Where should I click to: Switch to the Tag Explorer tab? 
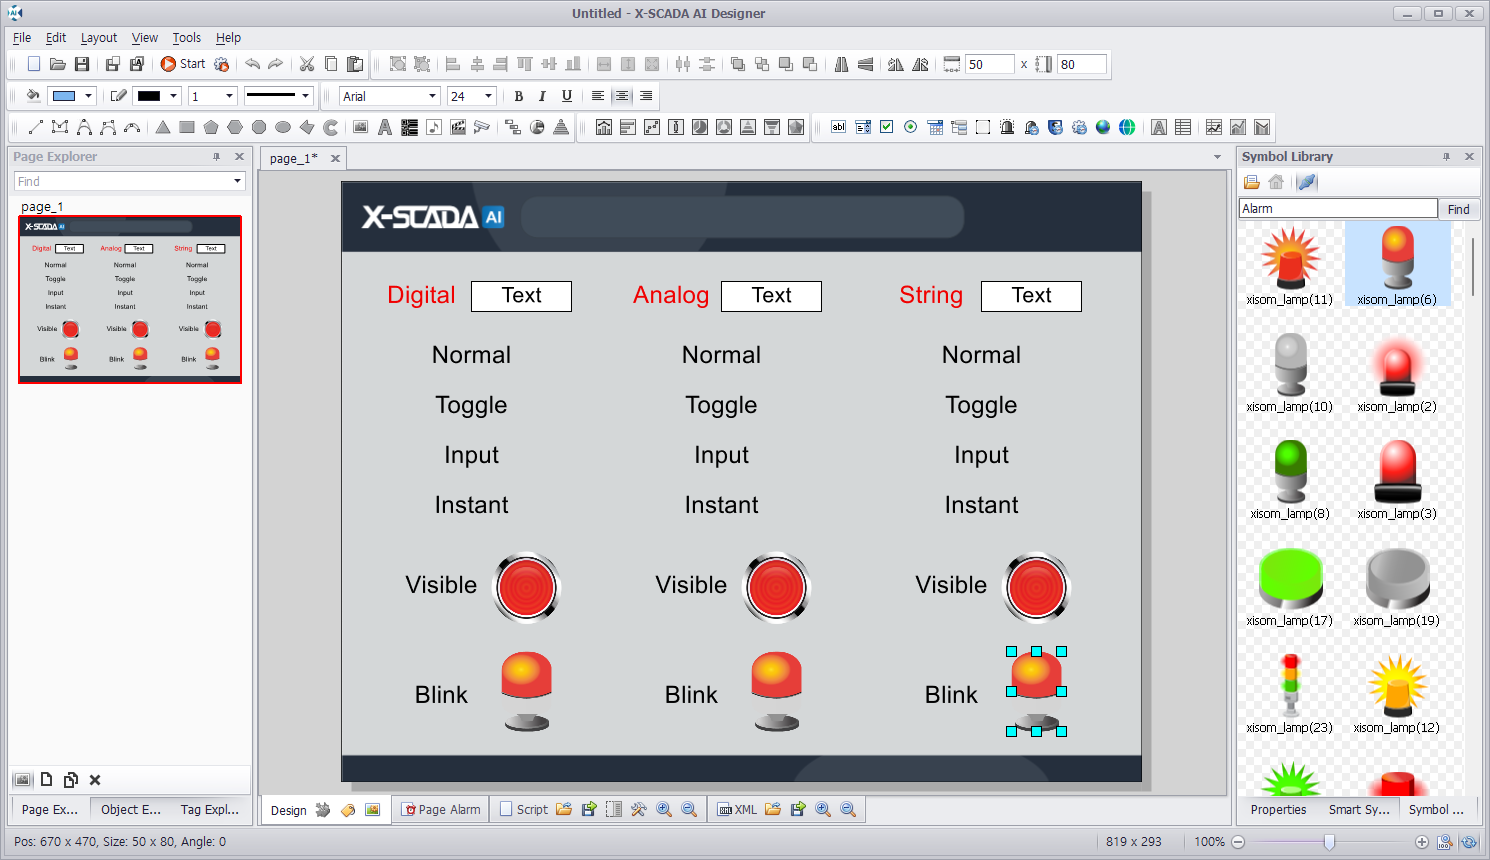[x=209, y=810]
